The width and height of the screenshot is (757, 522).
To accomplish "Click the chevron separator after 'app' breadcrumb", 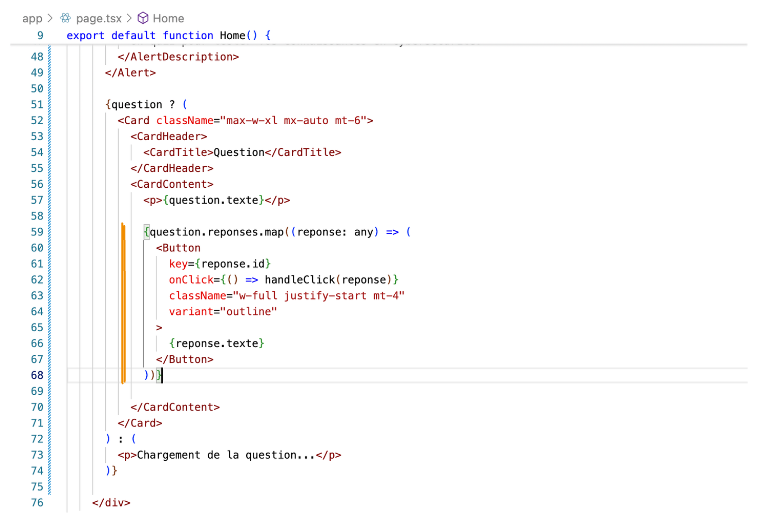I will 51,18.
